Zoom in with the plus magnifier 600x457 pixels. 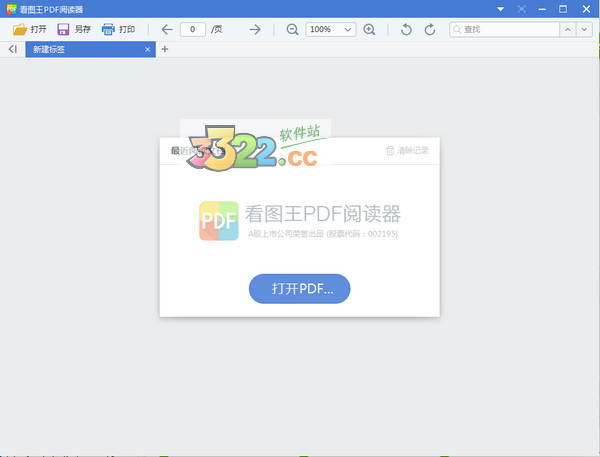pyautogui.click(x=369, y=29)
